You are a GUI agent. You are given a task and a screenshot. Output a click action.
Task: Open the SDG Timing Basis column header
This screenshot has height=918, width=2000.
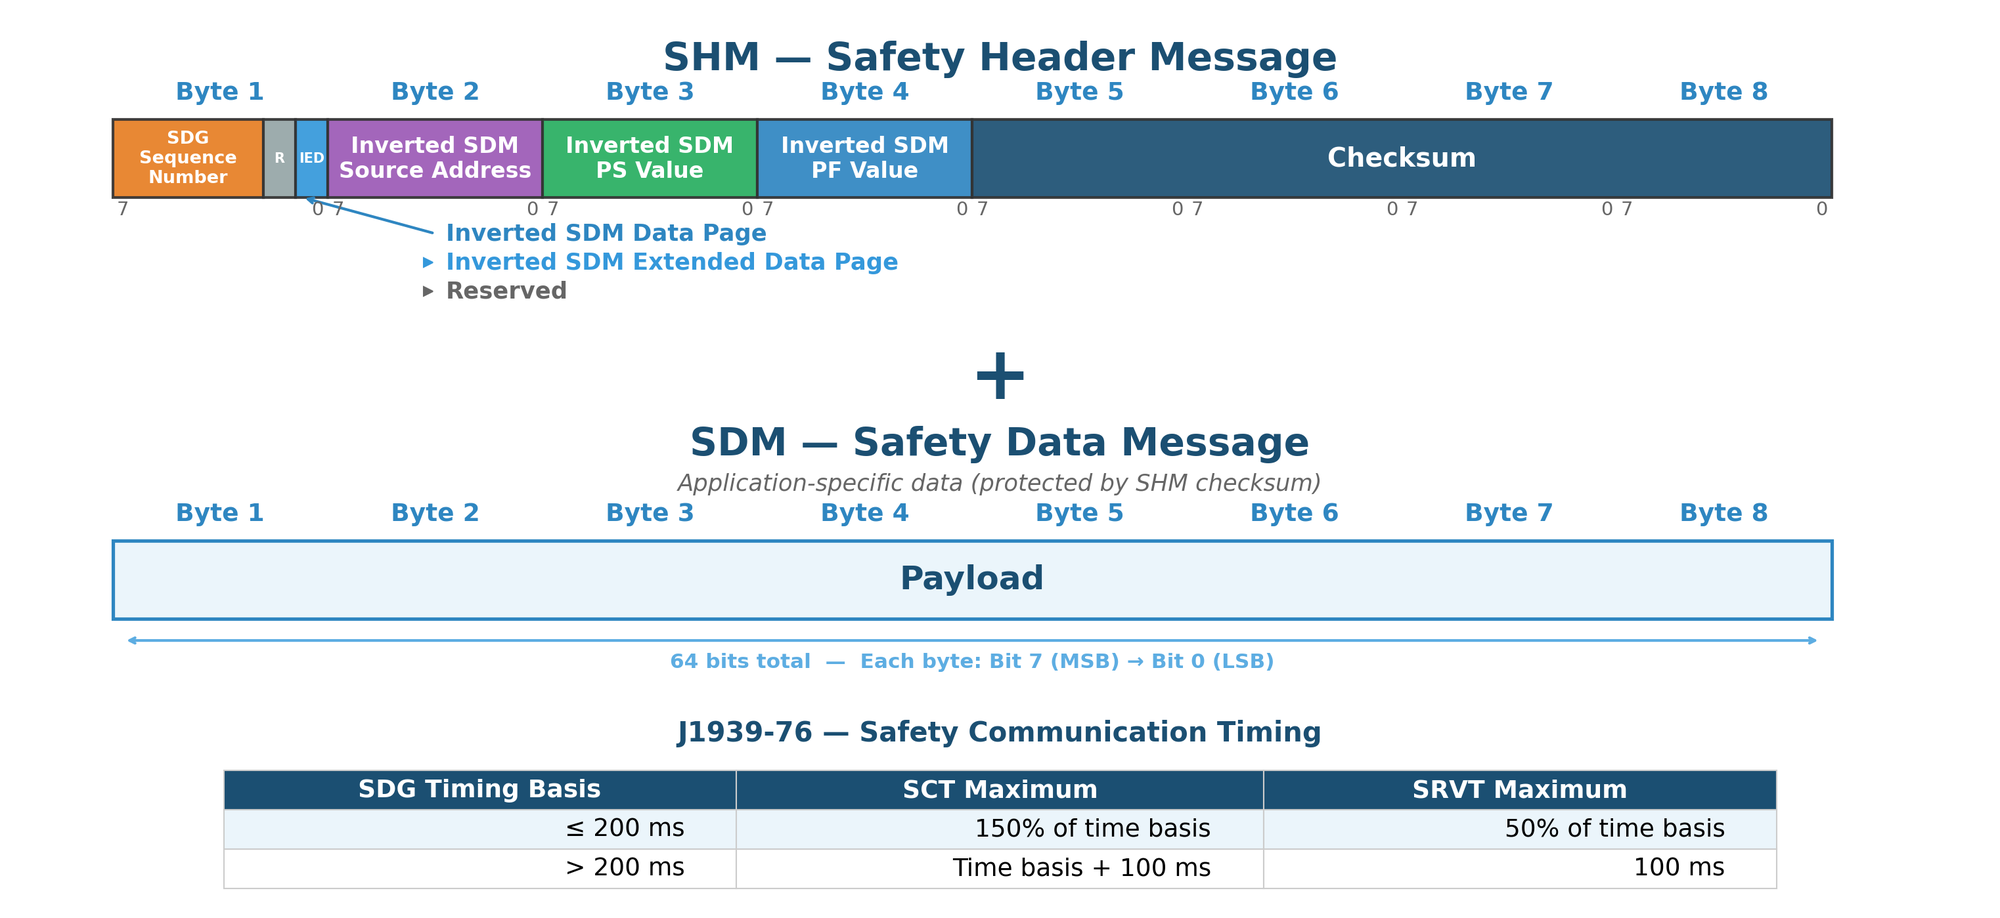tap(479, 789)
